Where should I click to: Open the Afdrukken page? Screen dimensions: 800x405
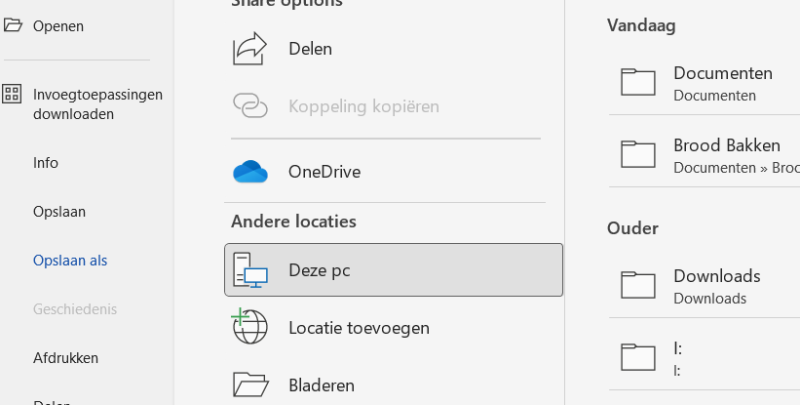coord(66,358)
